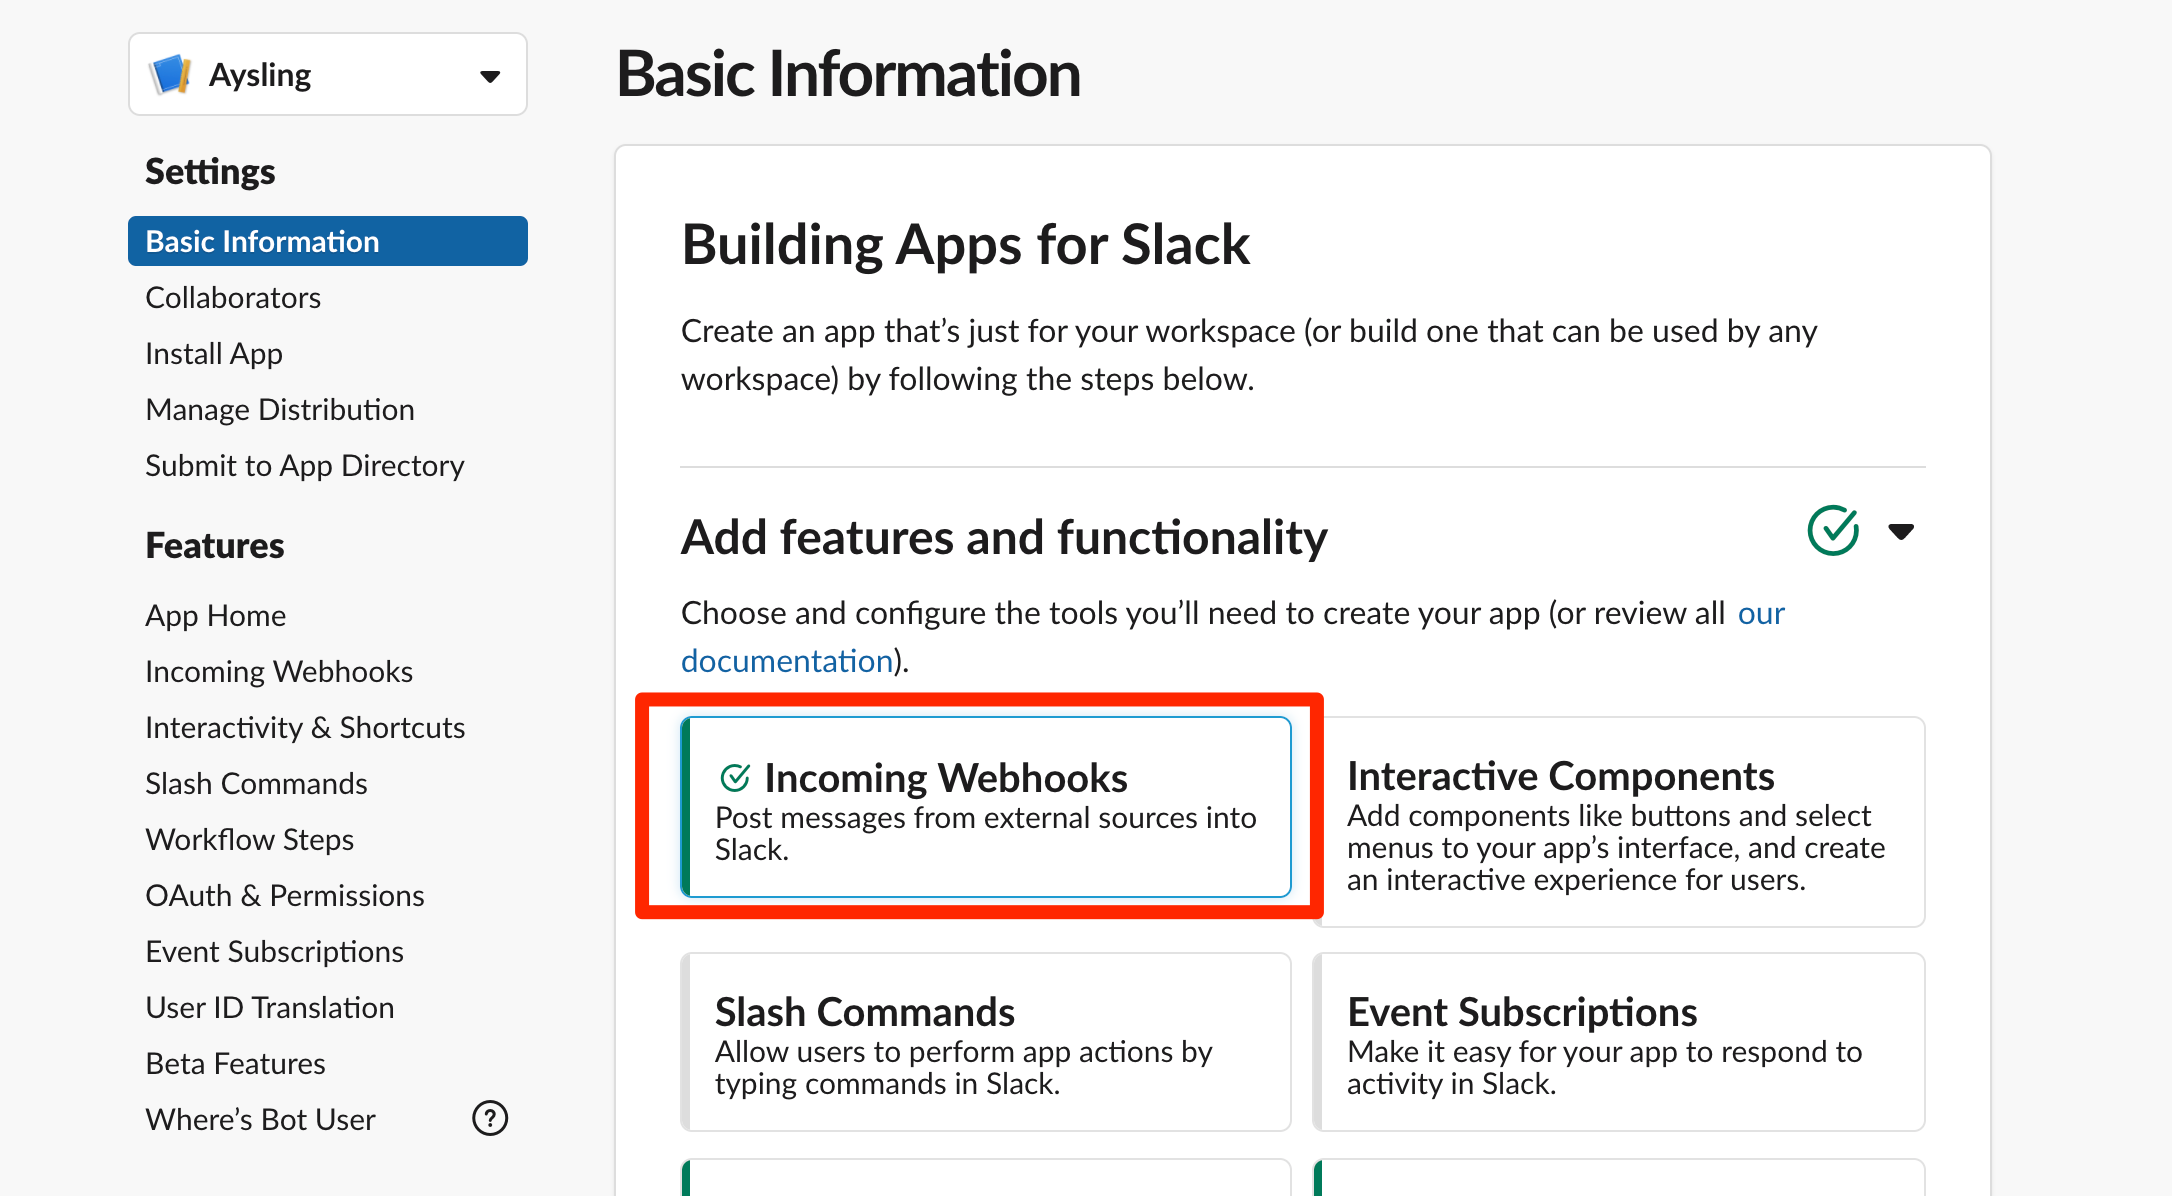Open Interactivity & Shortcuts in sidebar
Screen dimensions: 2172x1196
(x=305, y=727)
